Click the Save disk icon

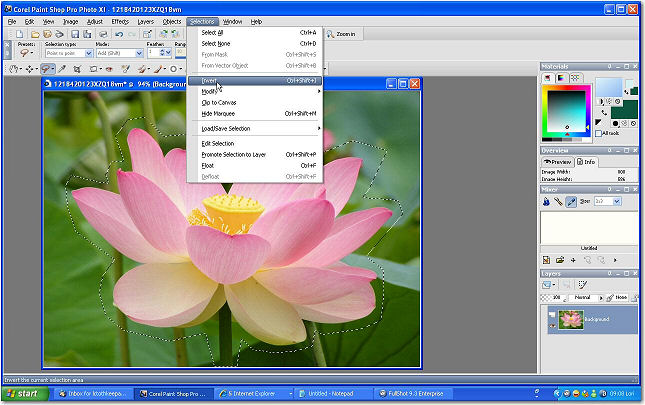(75, 34)
